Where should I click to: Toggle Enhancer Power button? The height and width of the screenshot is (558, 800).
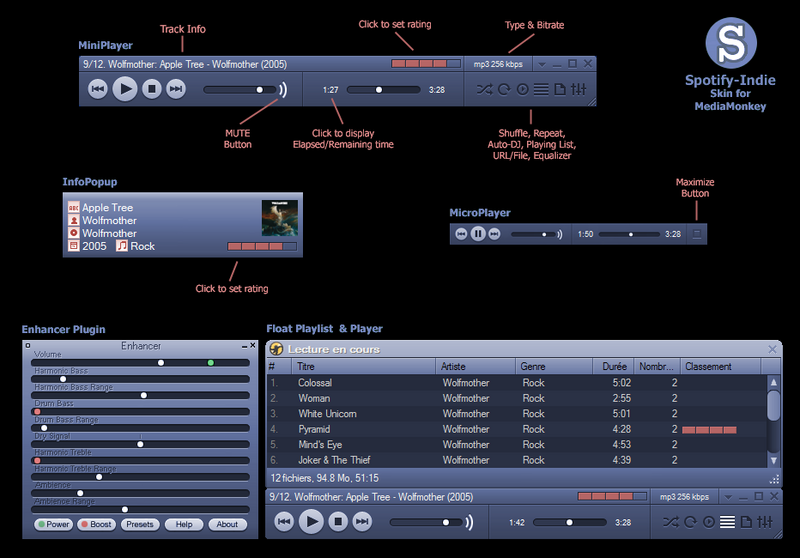click(x=54, y=524)
